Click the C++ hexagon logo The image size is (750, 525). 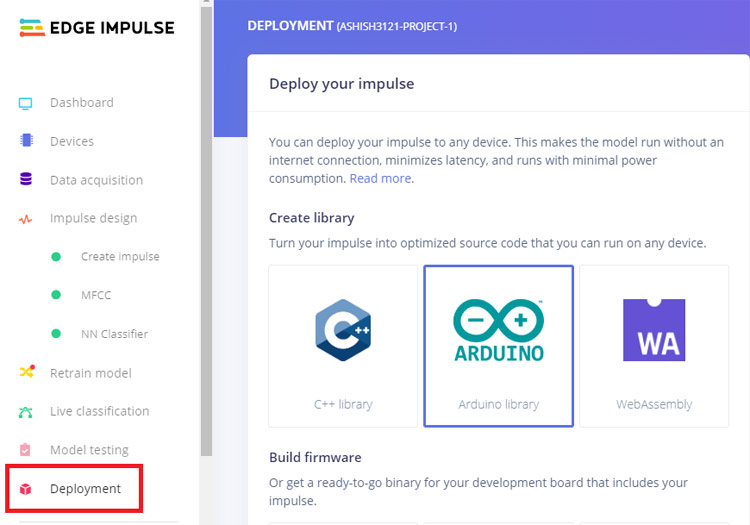(x=343, y=330)
